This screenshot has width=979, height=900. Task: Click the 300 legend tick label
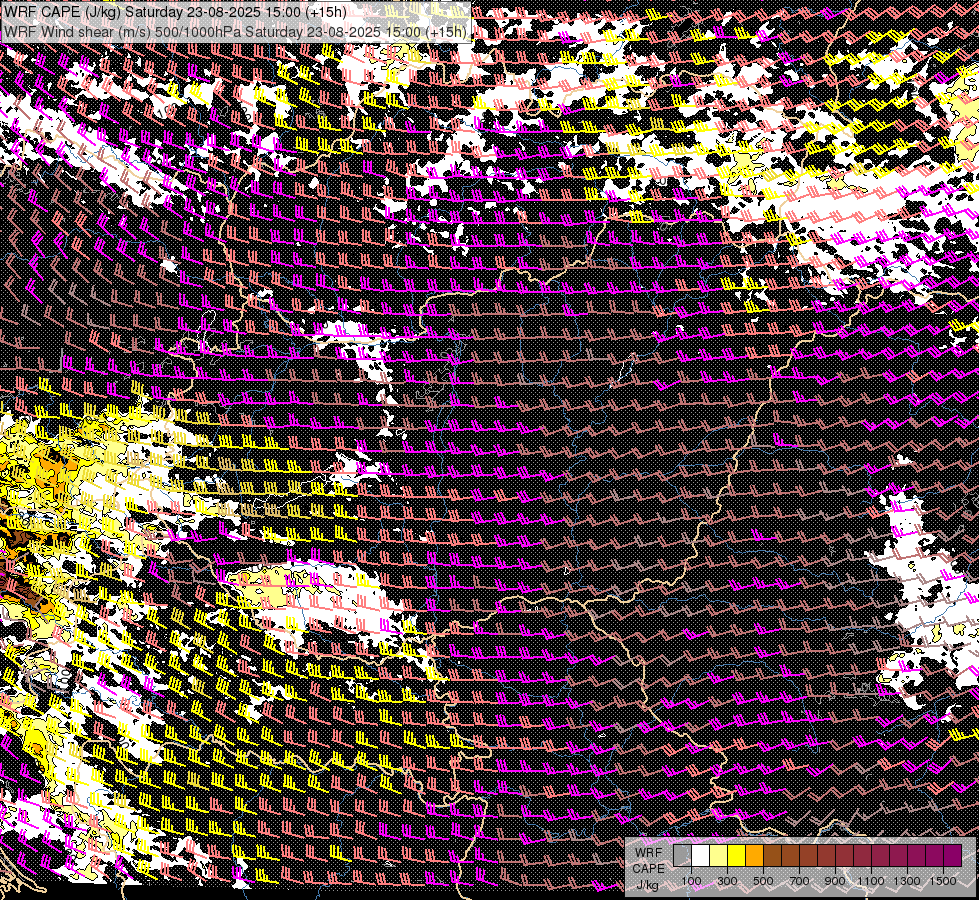pyautogui.click(x=727, y=881)
